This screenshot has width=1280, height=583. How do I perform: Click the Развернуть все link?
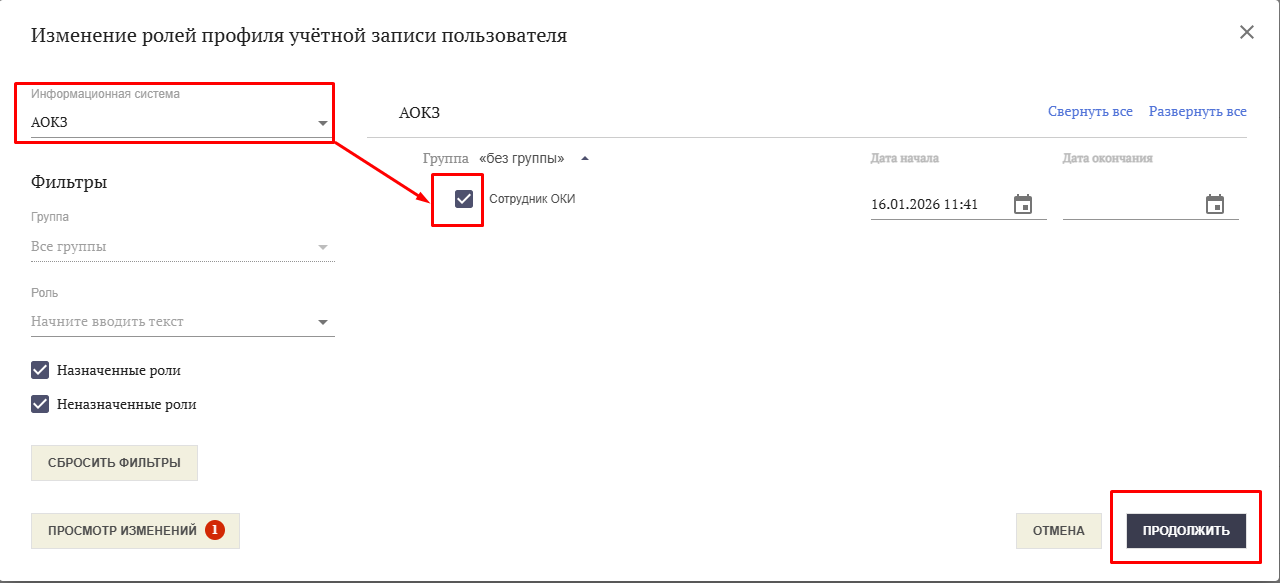coord(1197,112)
